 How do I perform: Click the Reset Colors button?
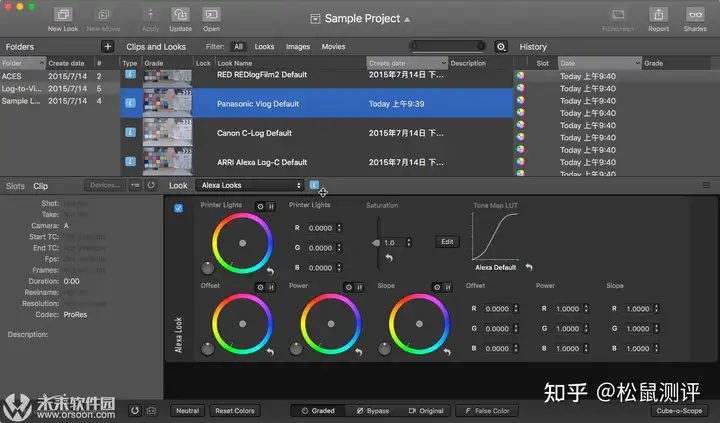(x=235, y=411)
